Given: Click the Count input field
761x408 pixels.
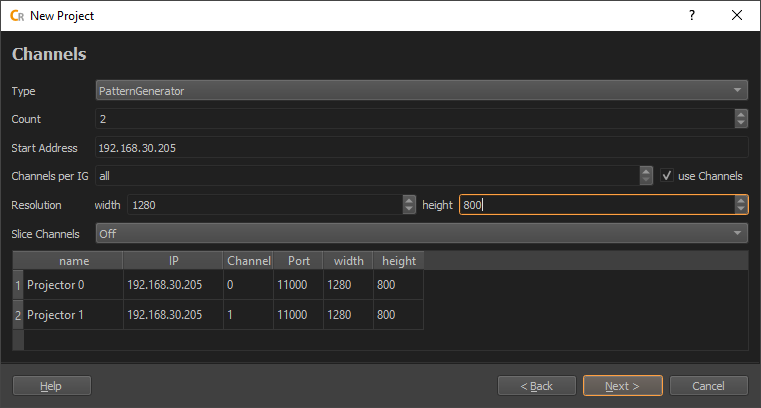Looking at the screenshot, I should (x=414, y=119).
